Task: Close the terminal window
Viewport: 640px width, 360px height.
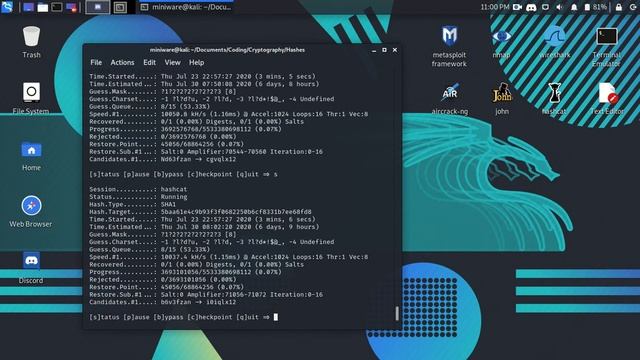Action: click(395, 50)
